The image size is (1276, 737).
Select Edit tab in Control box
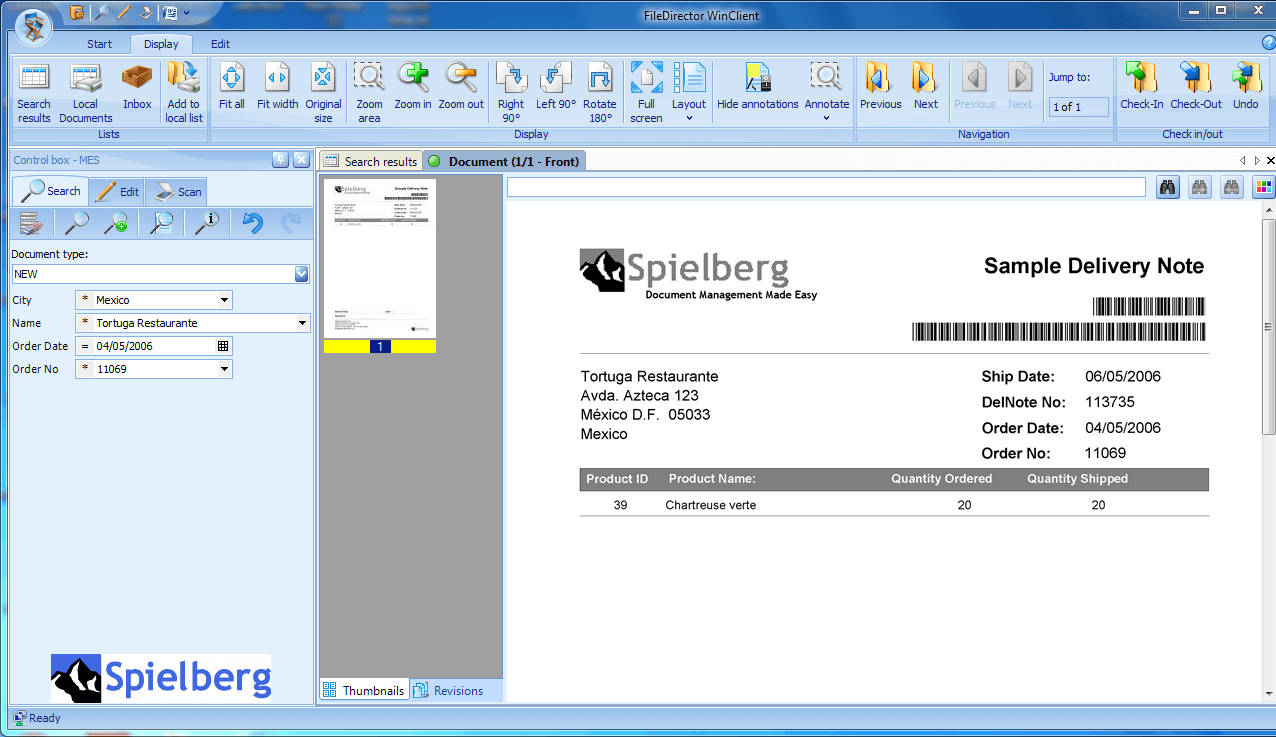(x=118, y=191)
